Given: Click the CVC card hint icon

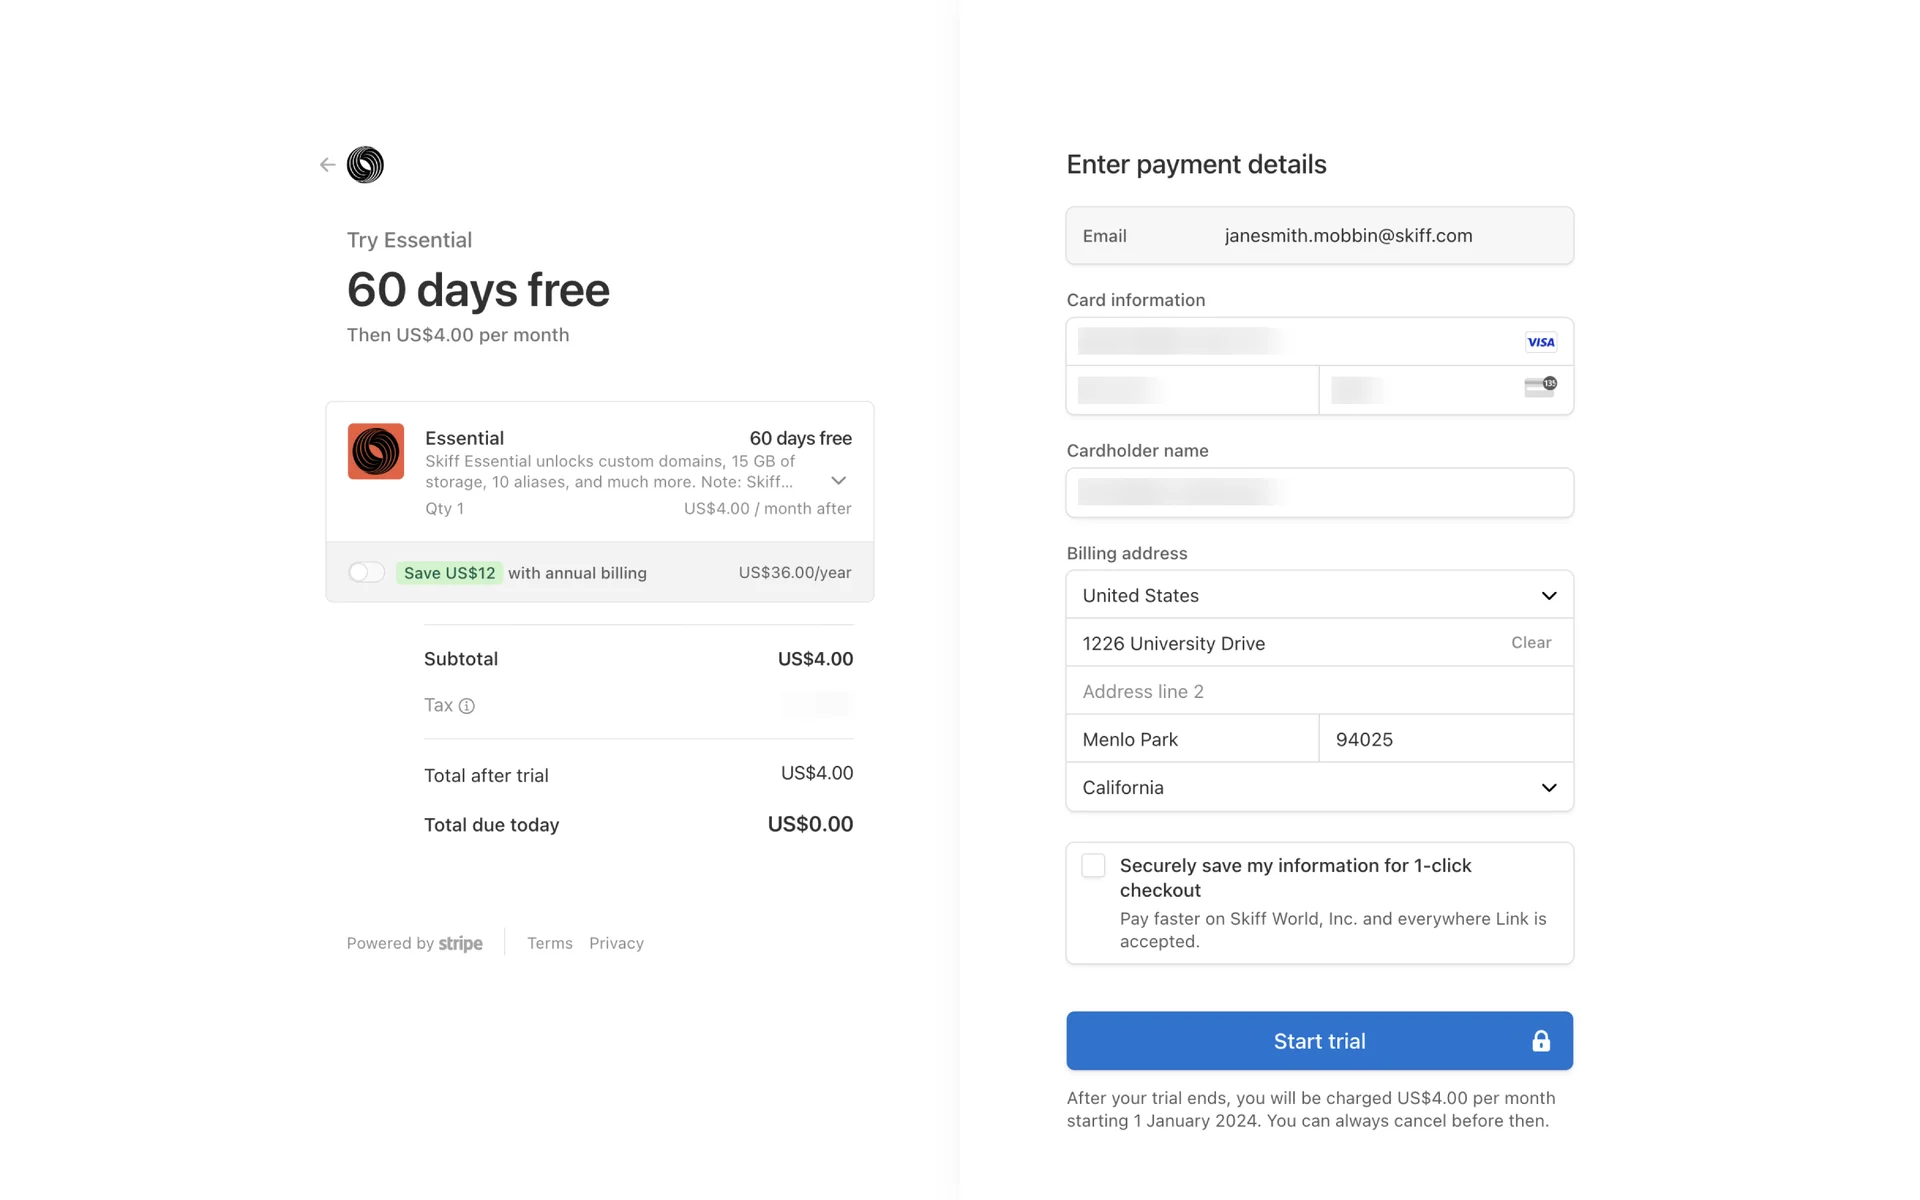Looking at the screenshot, I should (x=1540, y=387).
